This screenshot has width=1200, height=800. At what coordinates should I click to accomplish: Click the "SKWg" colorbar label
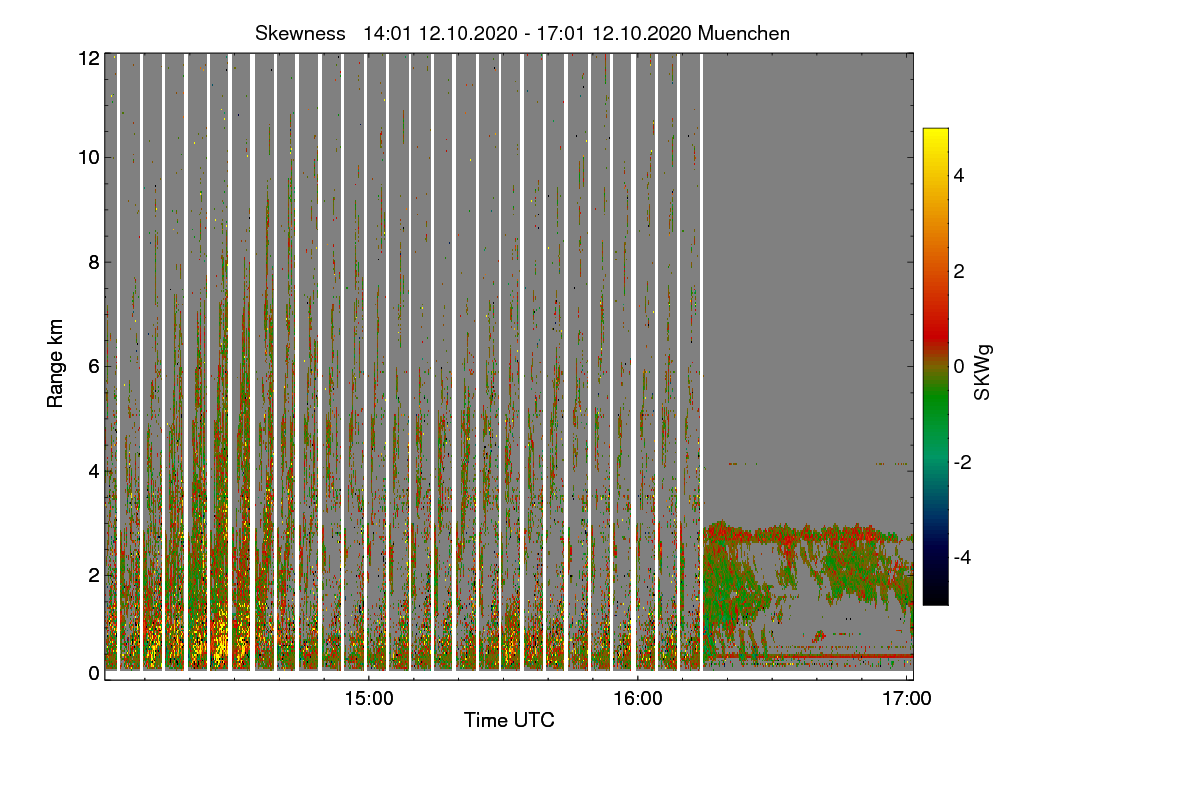tap(982, 373)
